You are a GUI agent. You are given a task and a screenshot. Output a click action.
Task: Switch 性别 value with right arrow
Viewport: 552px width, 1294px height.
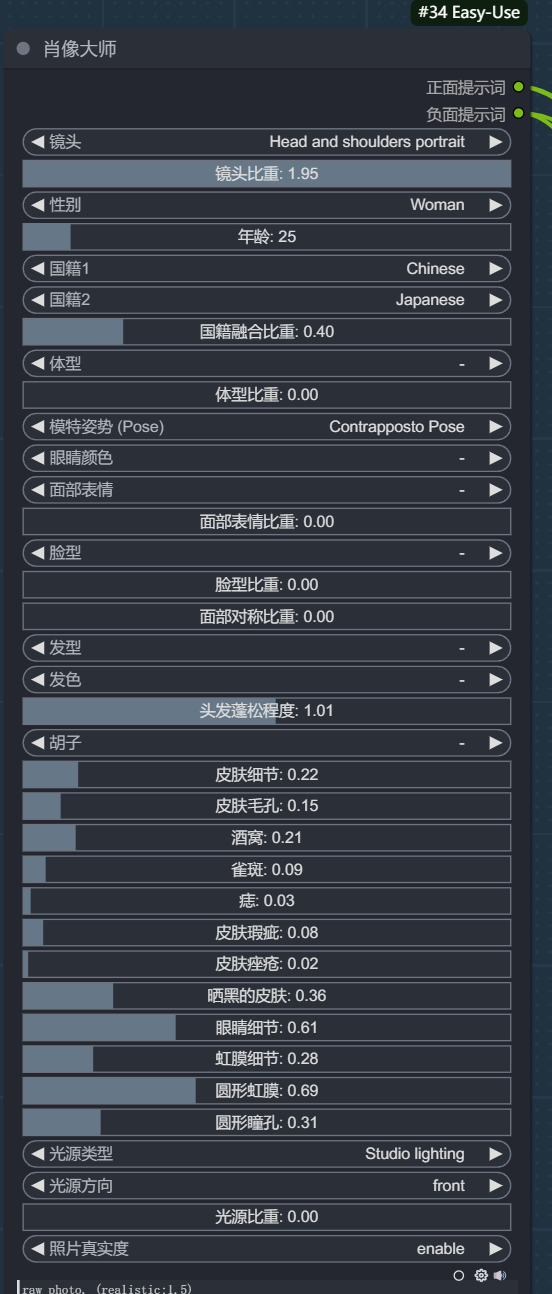(x=496, y=205)
